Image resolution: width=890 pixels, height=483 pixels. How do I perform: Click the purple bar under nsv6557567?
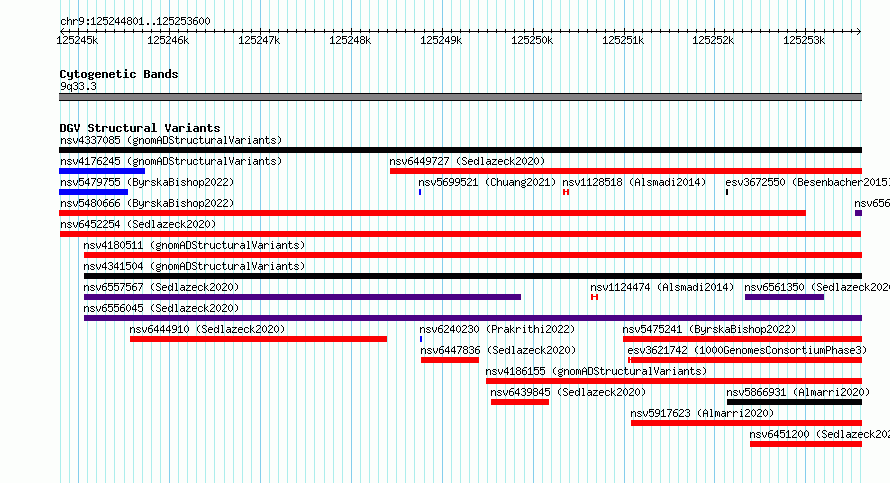(x=303, y=297)
